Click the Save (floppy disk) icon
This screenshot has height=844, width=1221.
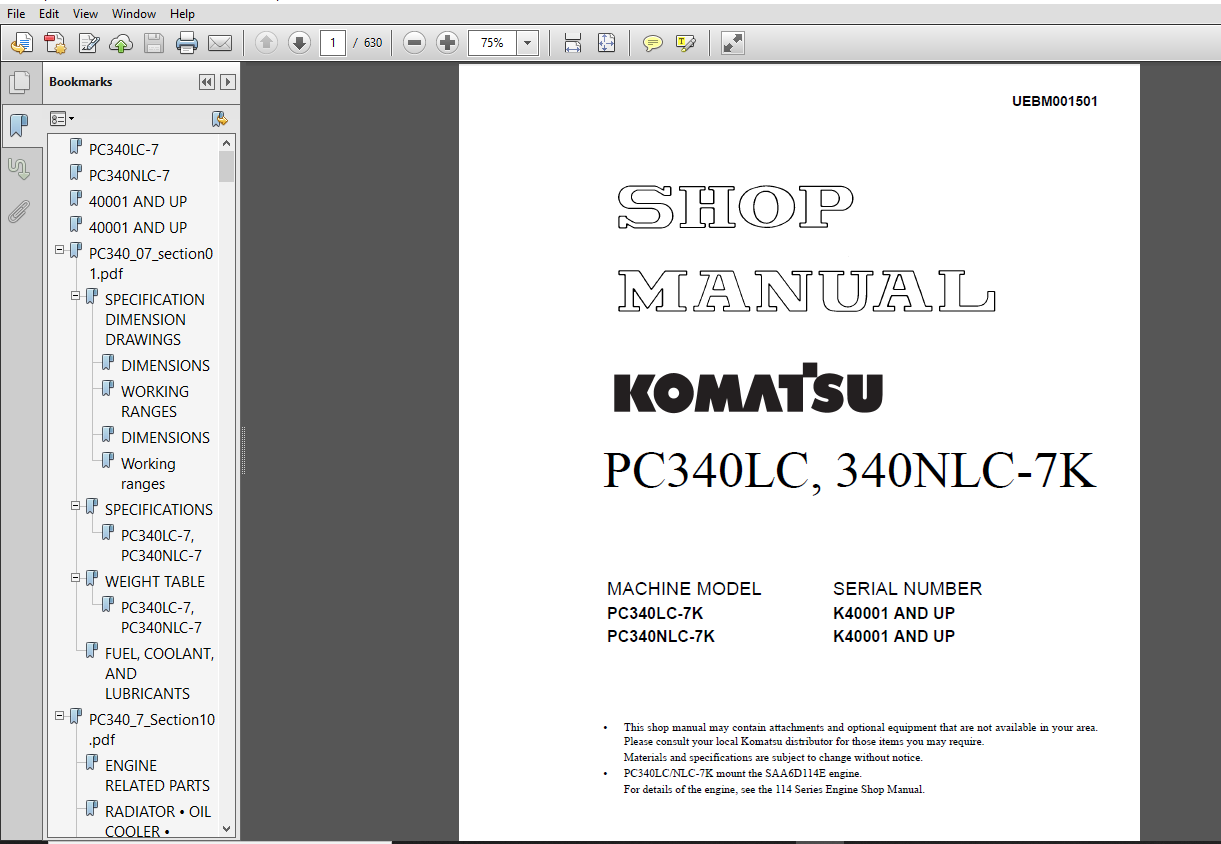pyautogui.click(x=153, y=43)
